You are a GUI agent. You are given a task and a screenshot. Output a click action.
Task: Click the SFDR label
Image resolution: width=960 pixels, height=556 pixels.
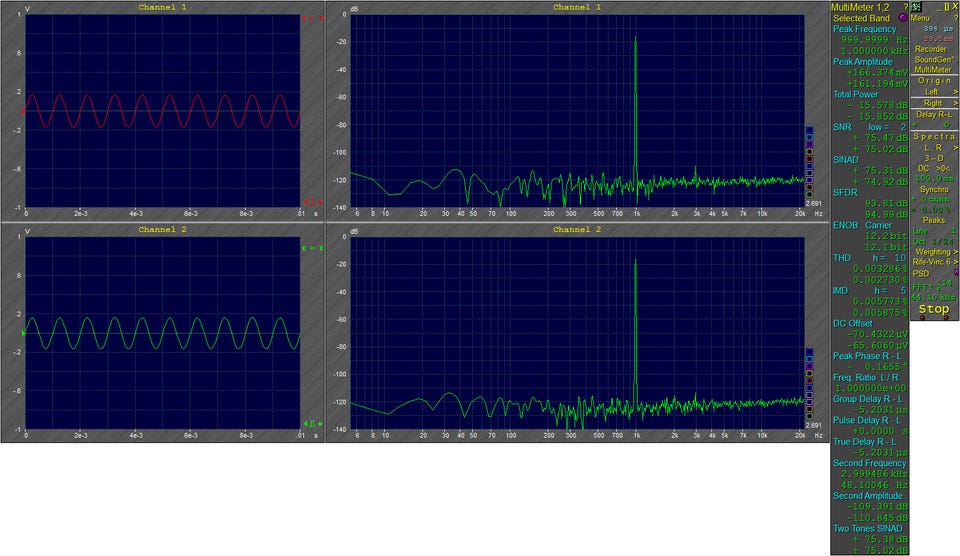845,192
